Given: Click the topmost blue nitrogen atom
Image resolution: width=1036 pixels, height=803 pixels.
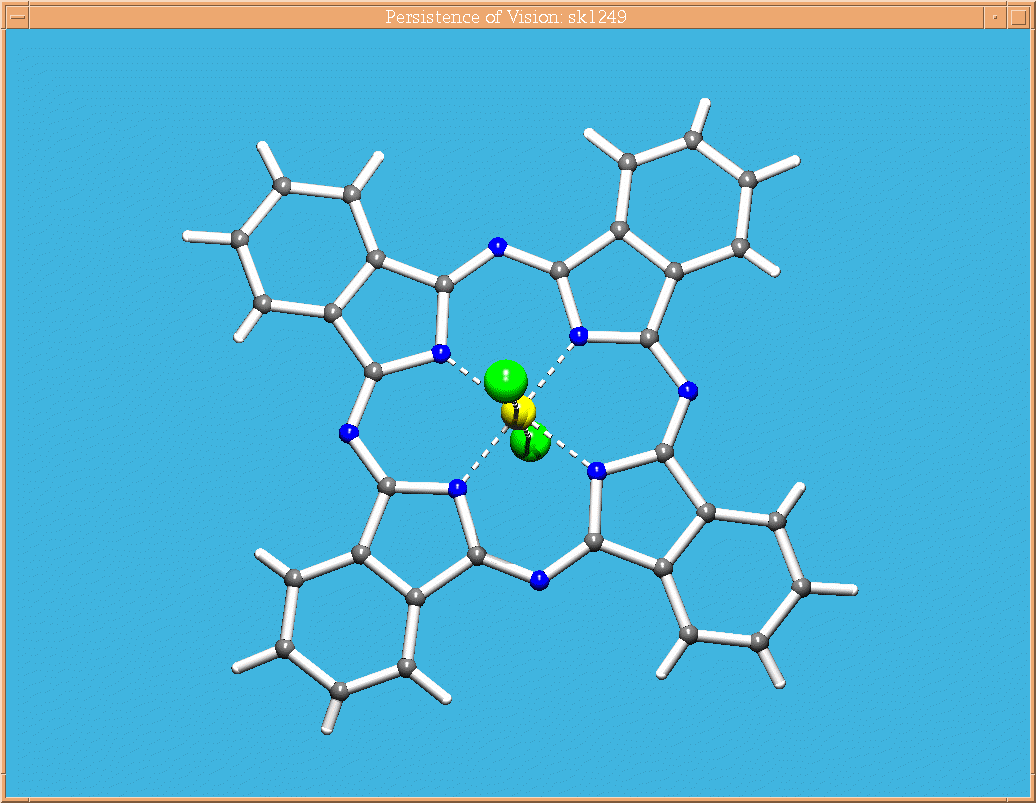Looking at the screenshot, I should [x=497, y=245].
